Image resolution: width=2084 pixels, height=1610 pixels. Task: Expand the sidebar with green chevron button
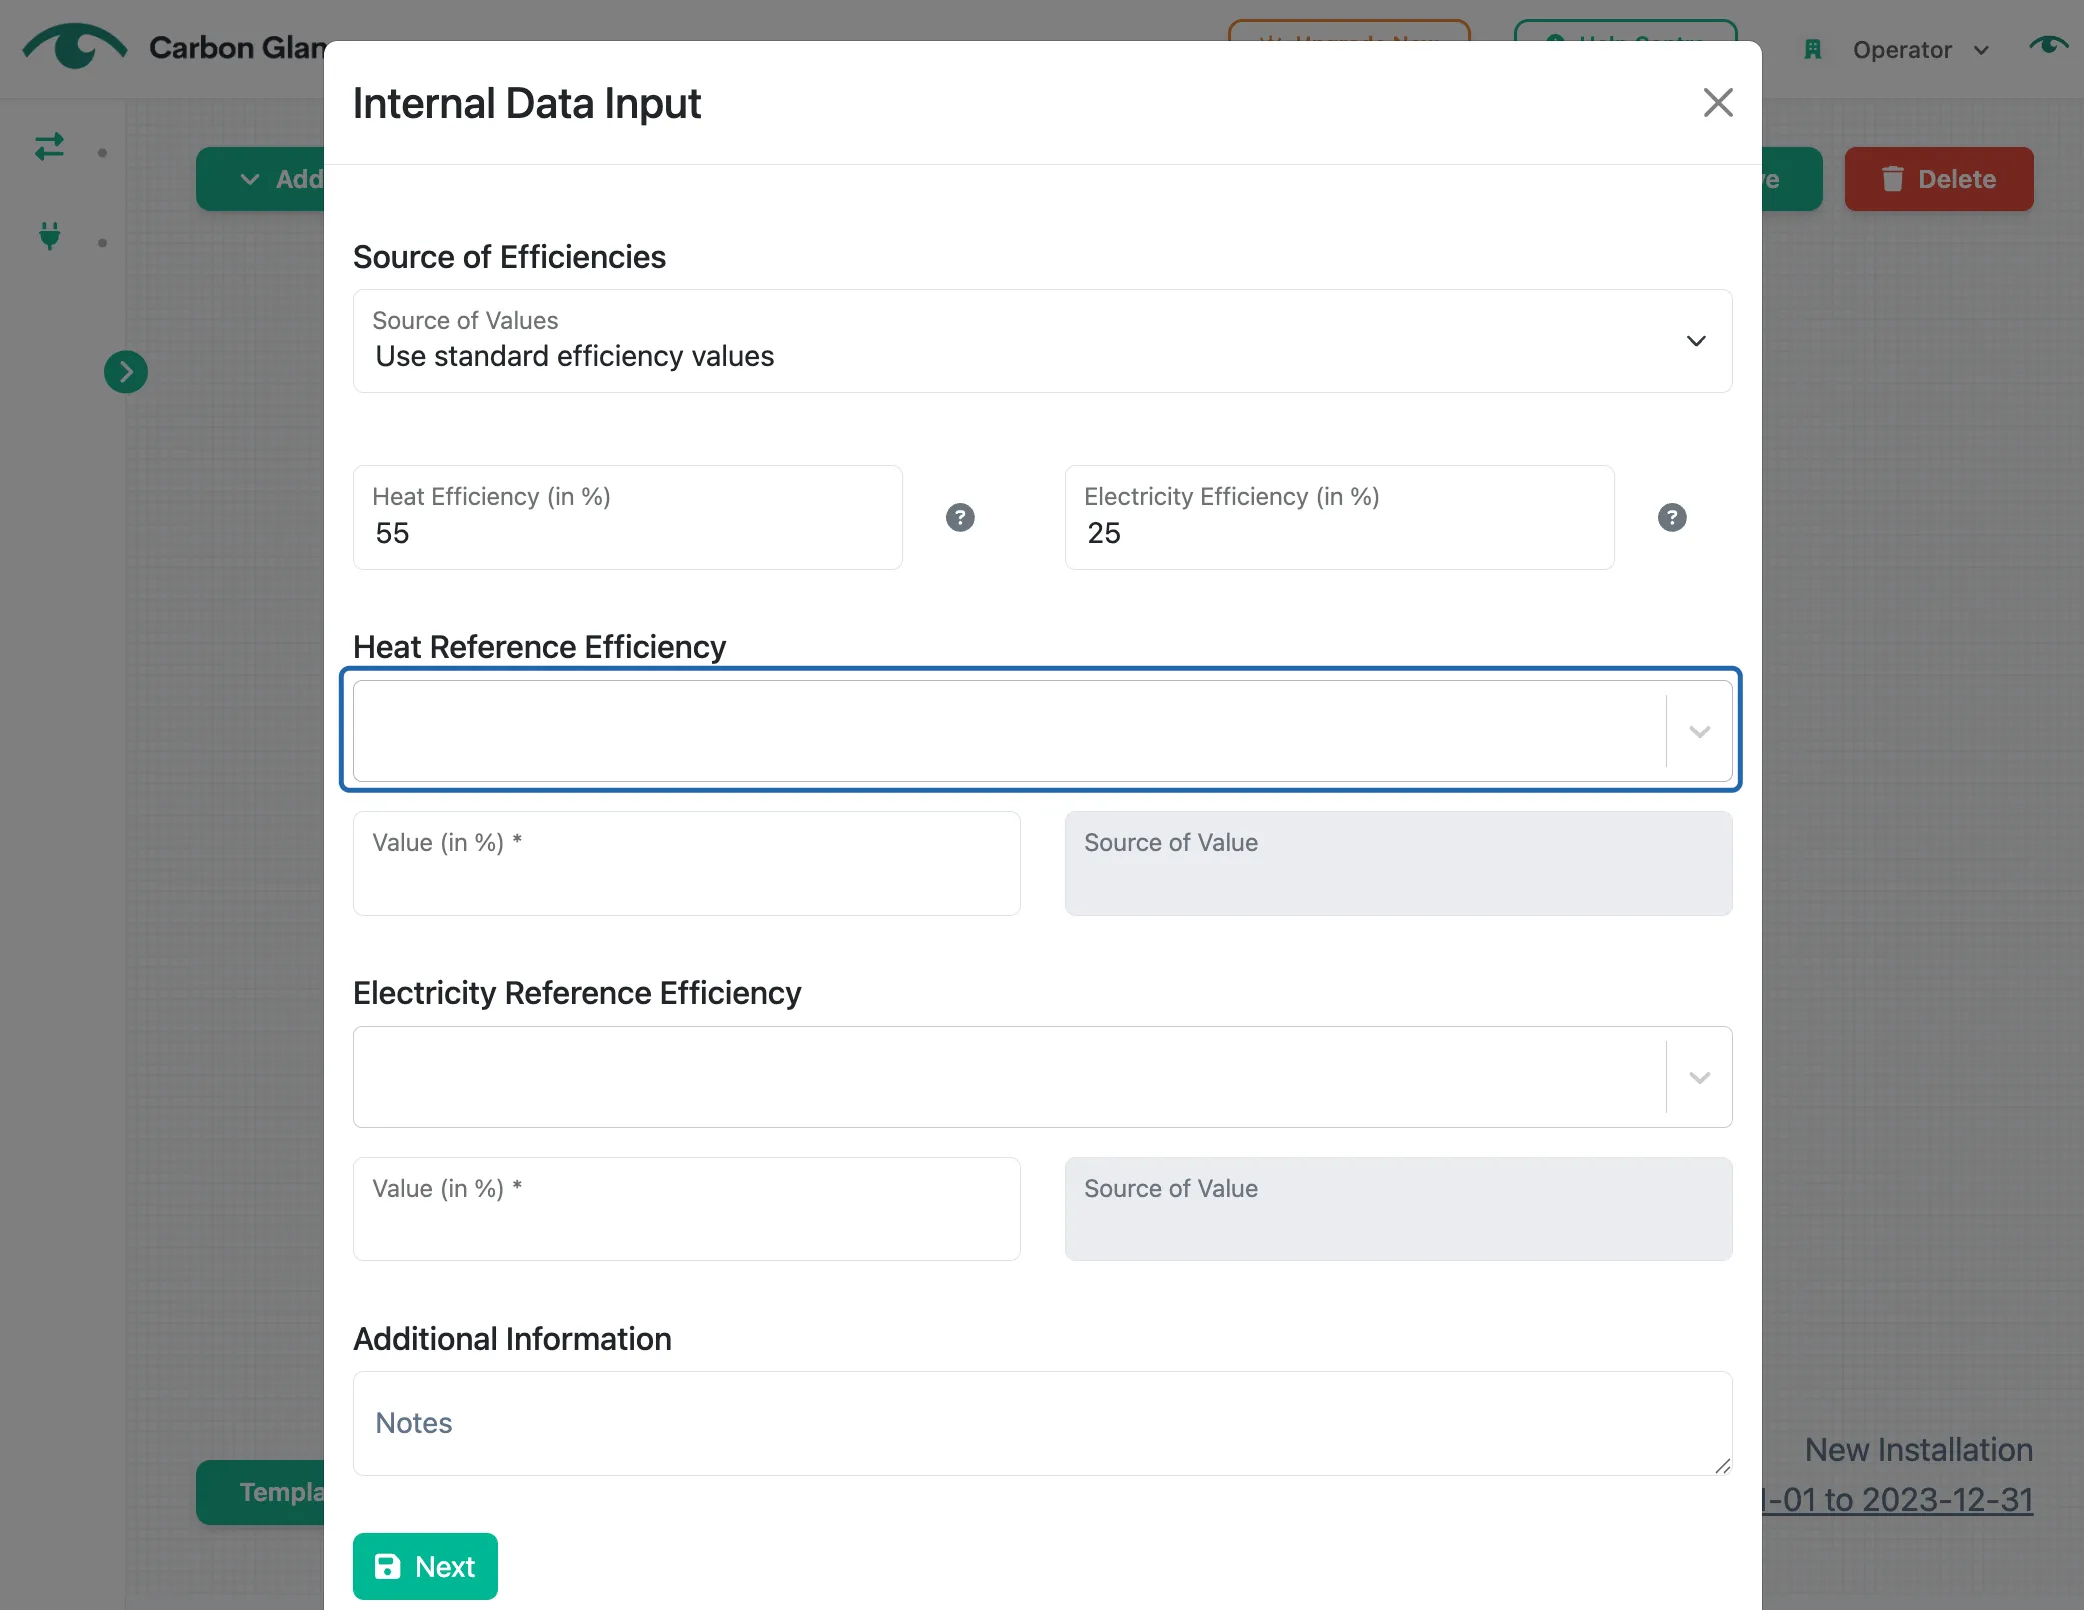[x=126, y=372]
